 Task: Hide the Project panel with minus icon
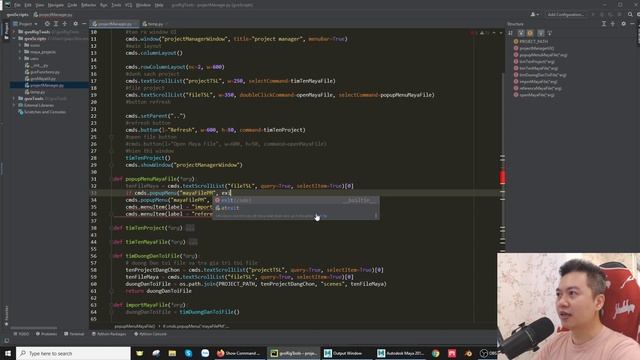(84, 24)
